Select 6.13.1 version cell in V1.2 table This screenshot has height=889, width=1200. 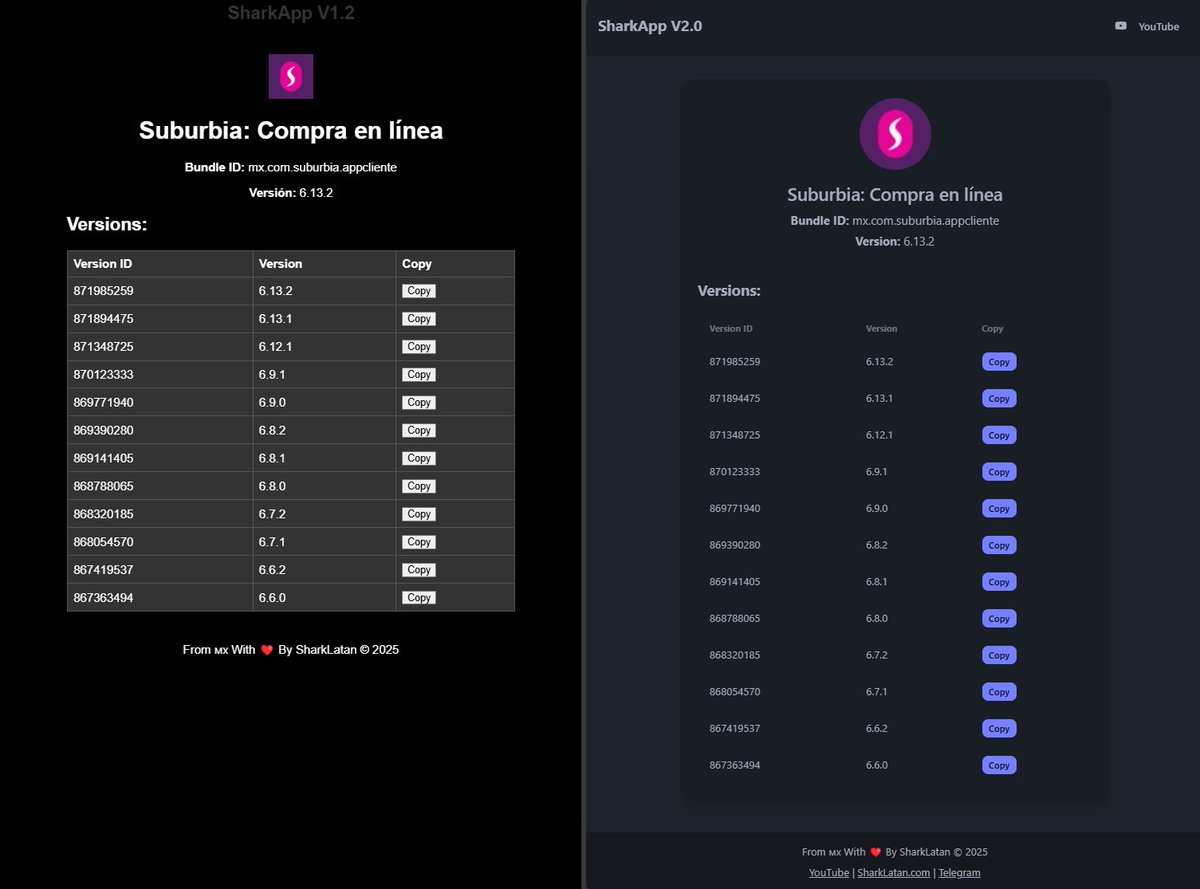coord(324,319)
